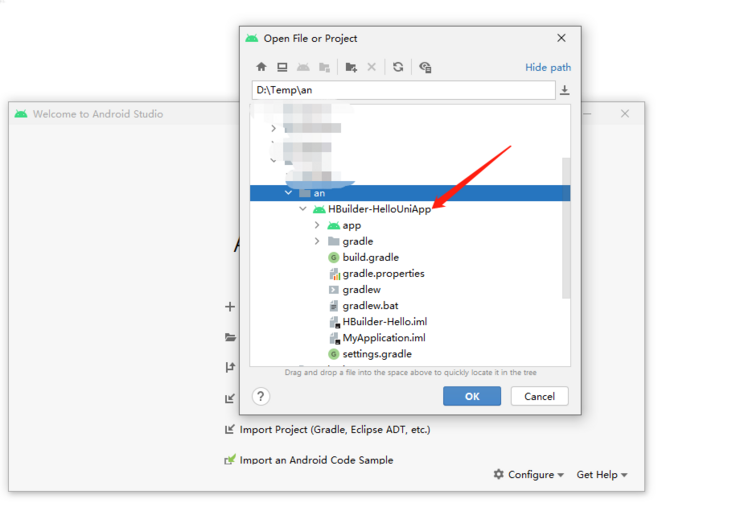Select the an folder row
The image size is (732, 532).
click(x=410, y=193)
